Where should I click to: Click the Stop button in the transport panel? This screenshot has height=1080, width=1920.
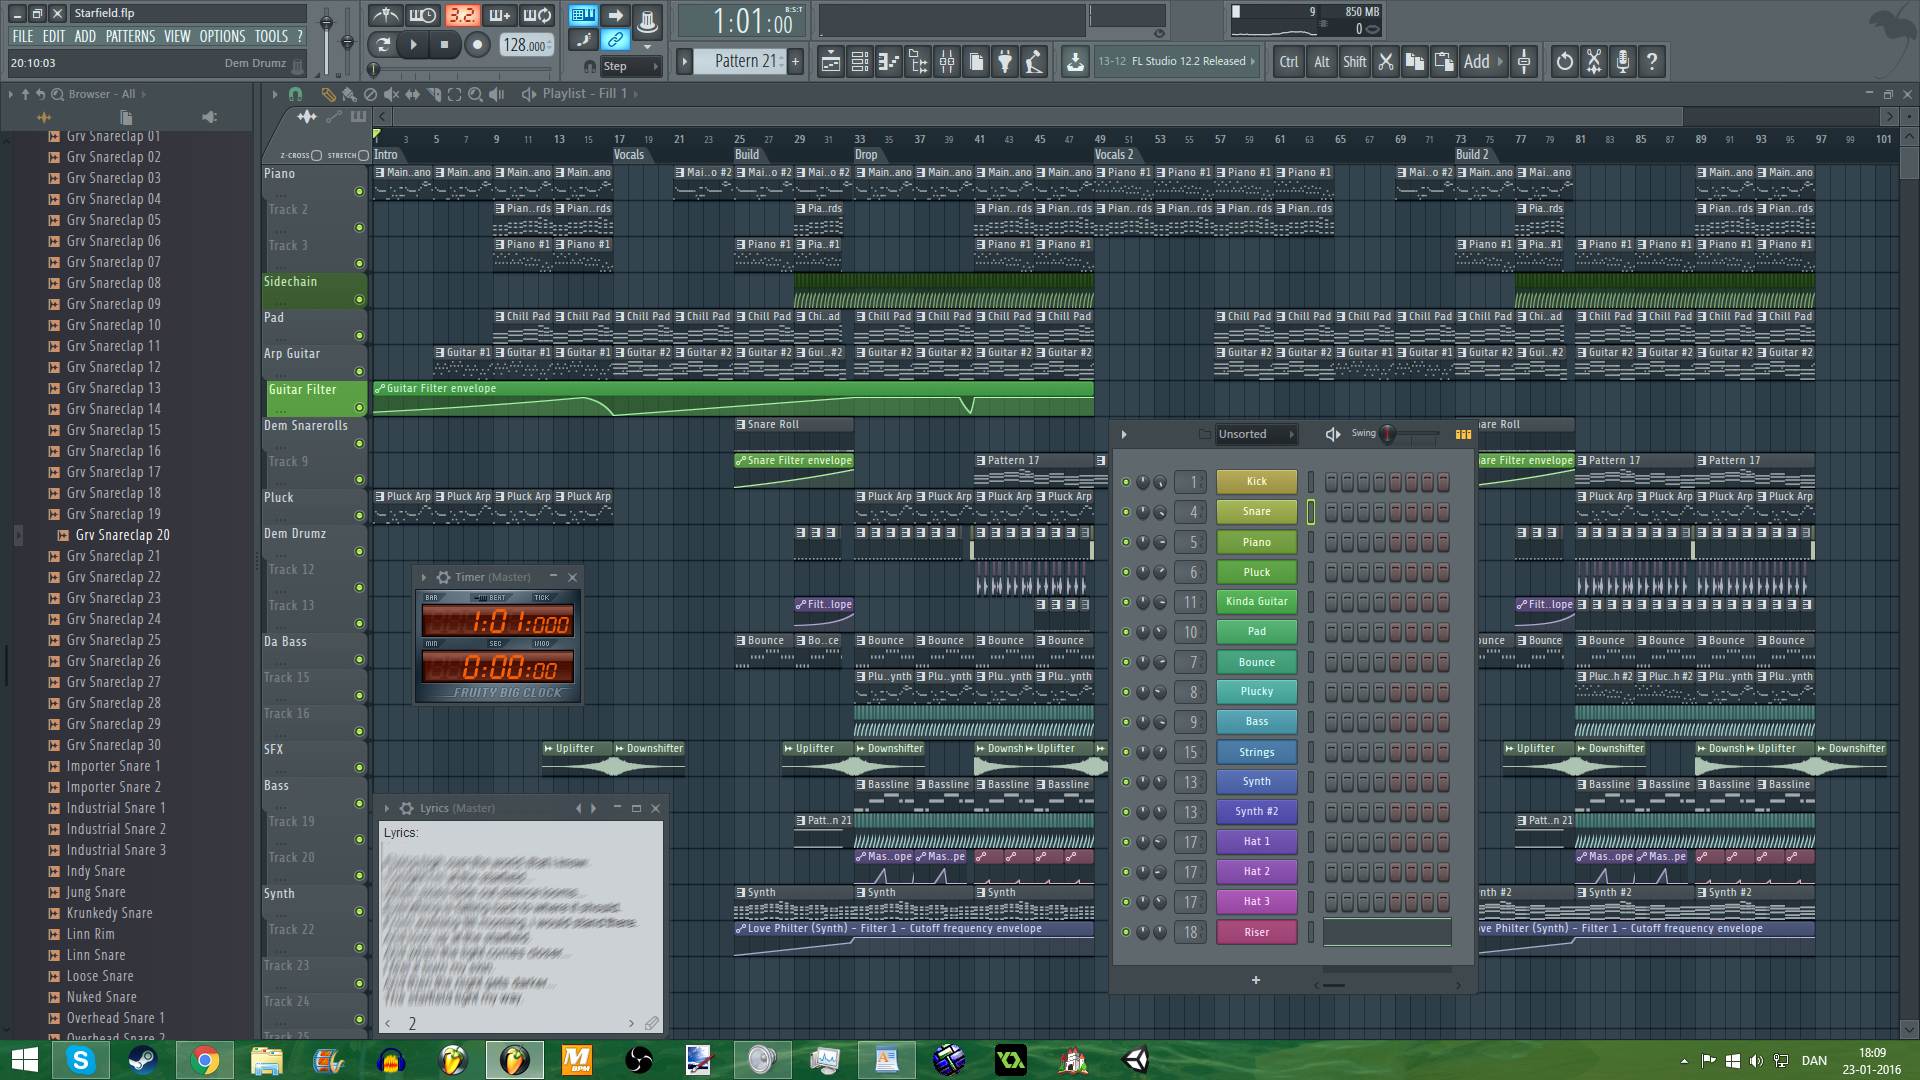click(445, 44)
